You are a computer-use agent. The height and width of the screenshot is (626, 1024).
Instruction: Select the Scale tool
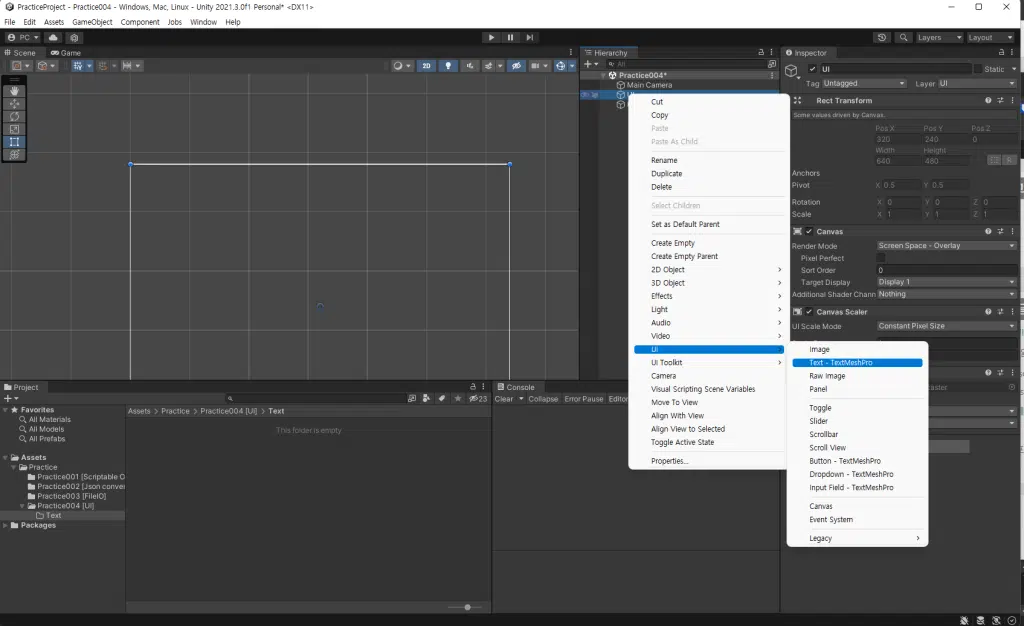[x=14, y=129]
